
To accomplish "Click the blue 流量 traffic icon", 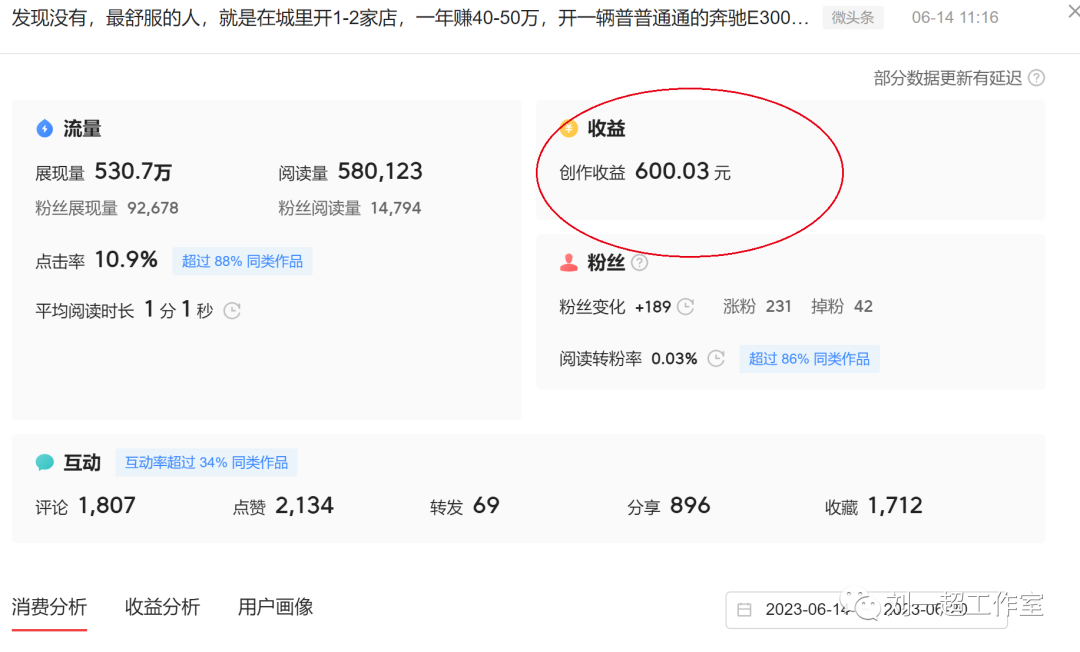I will (x=45, y=128).
